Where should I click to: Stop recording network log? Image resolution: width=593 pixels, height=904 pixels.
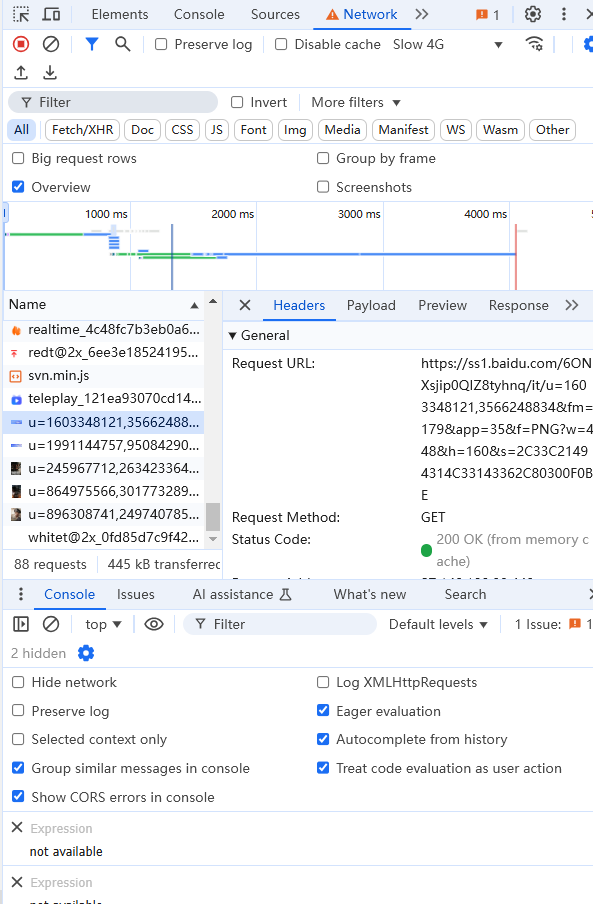coord(21,44)
